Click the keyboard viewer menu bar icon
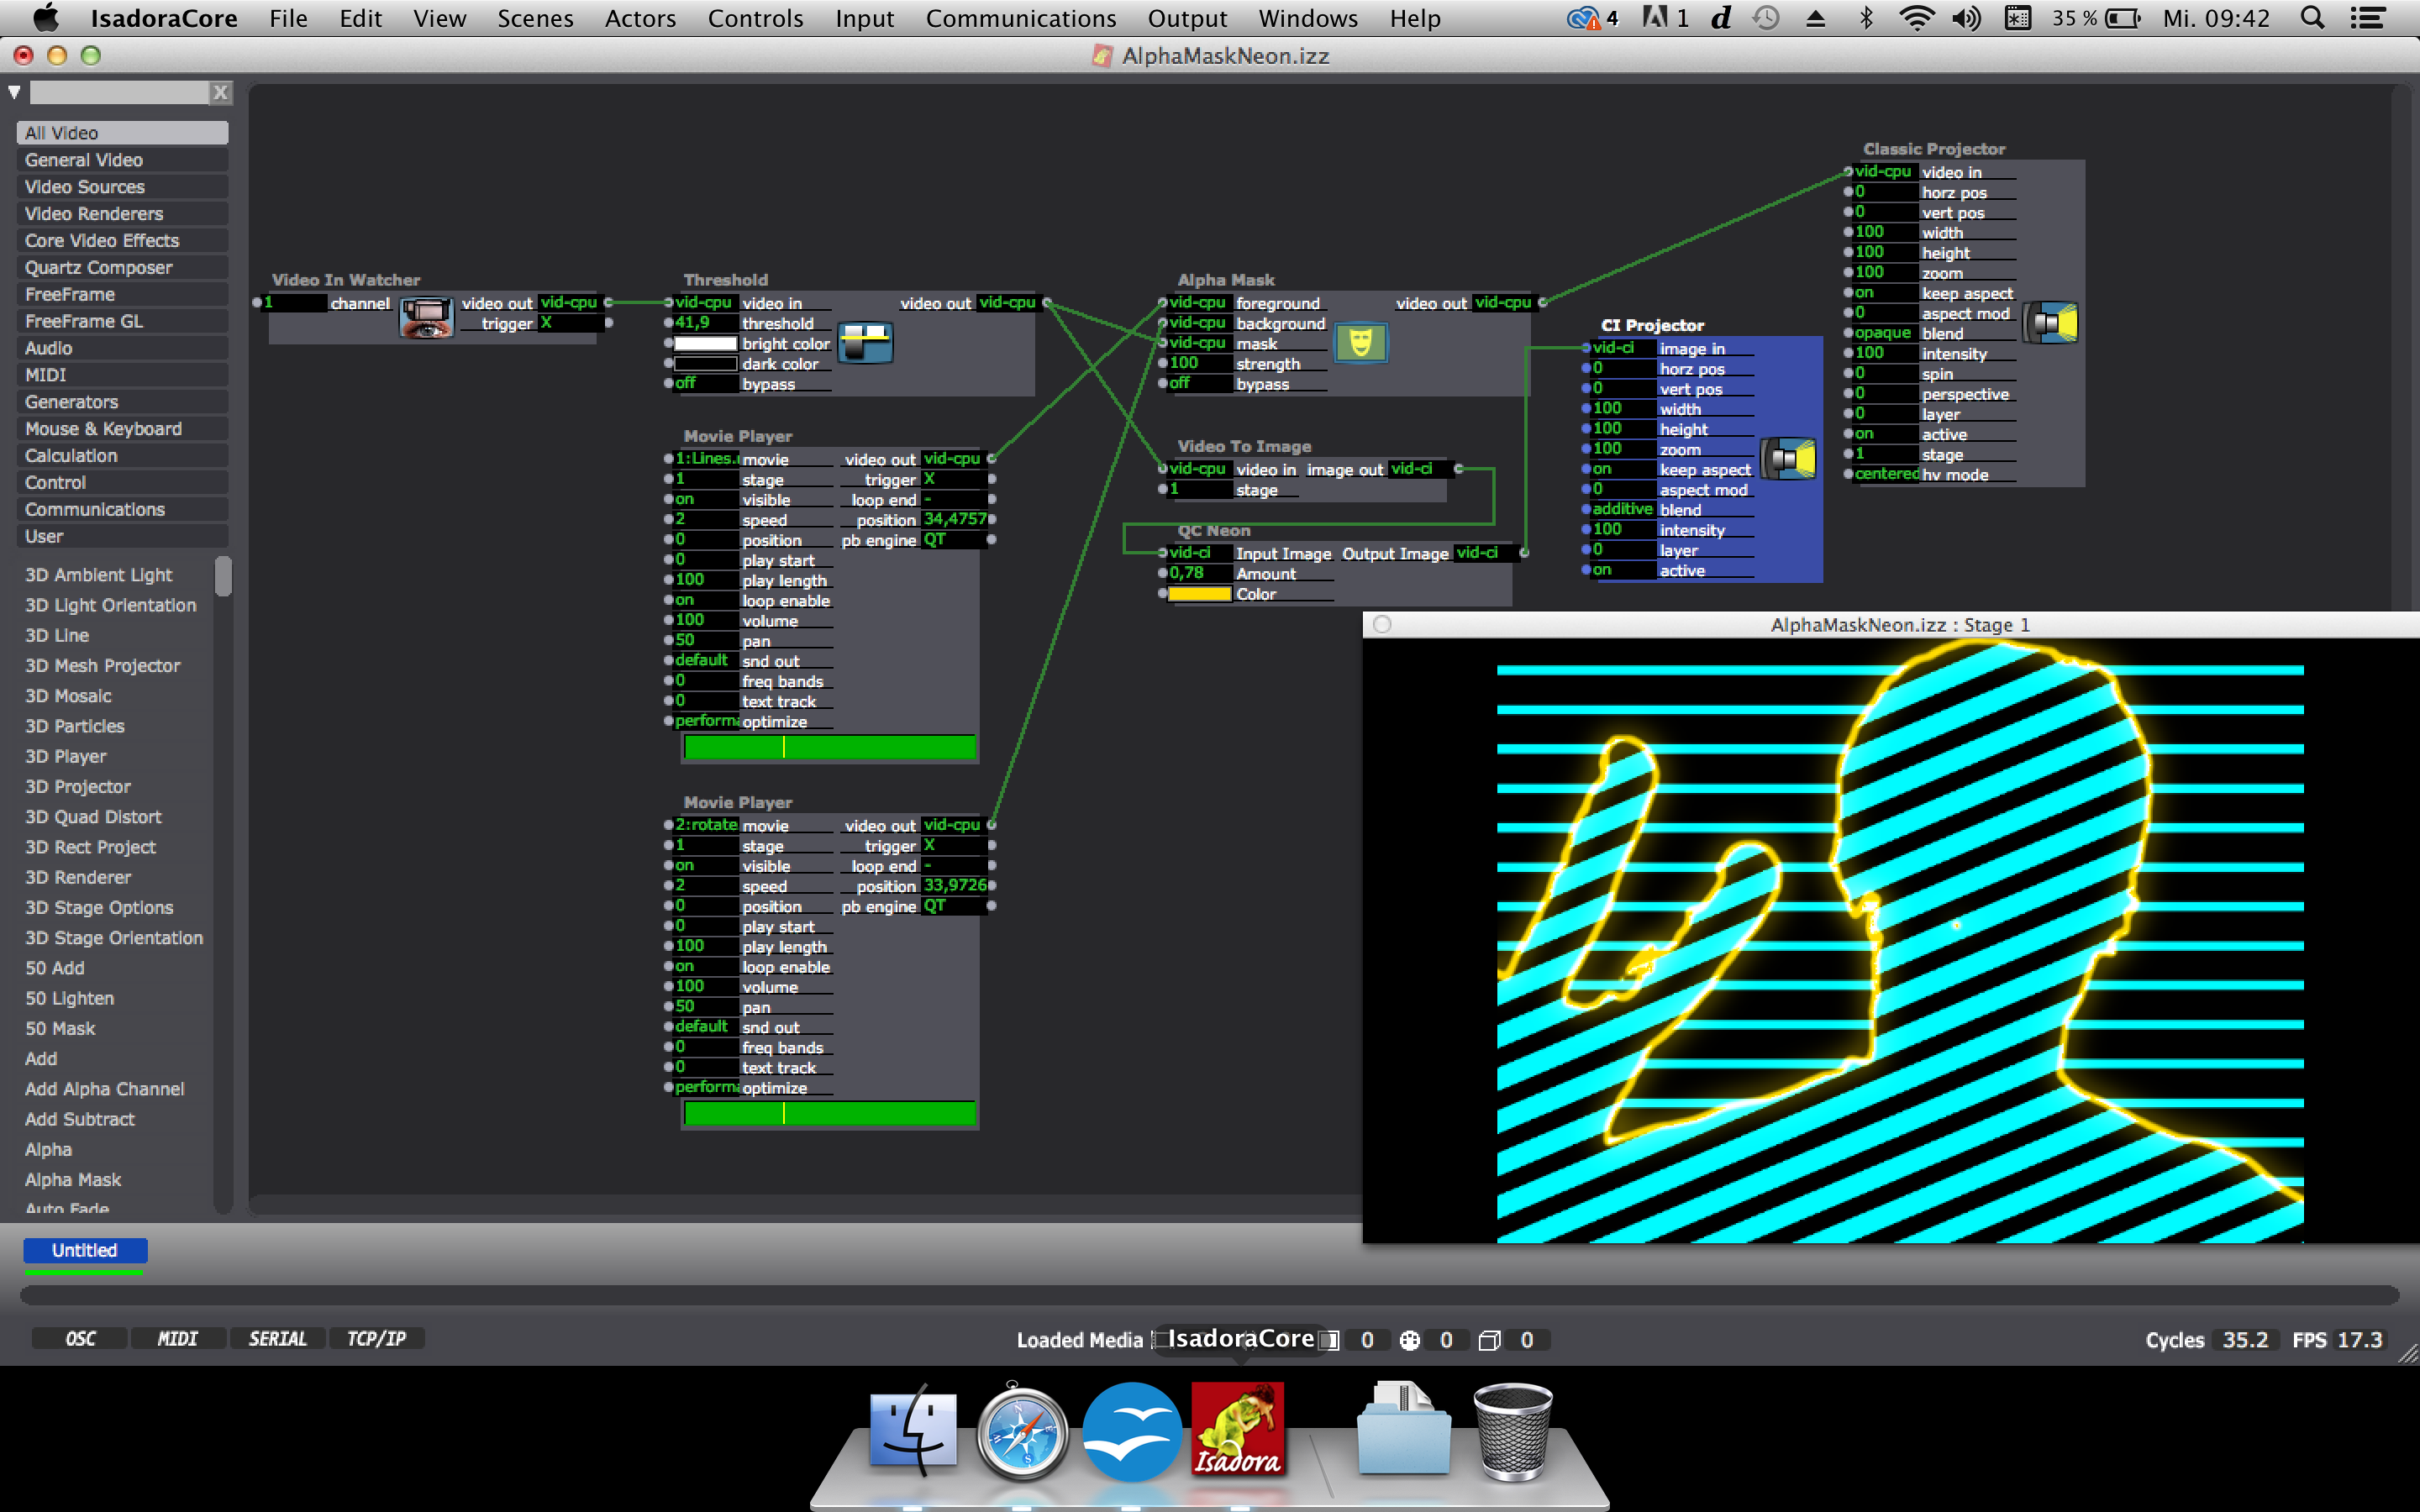This screenshot has width=2420, height=1512. click(x=2017, y=18)
